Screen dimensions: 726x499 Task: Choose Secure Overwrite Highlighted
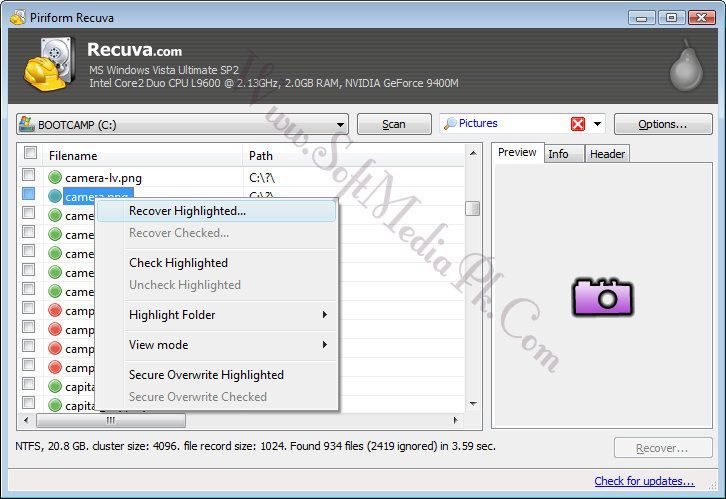[x=217, y=375]
